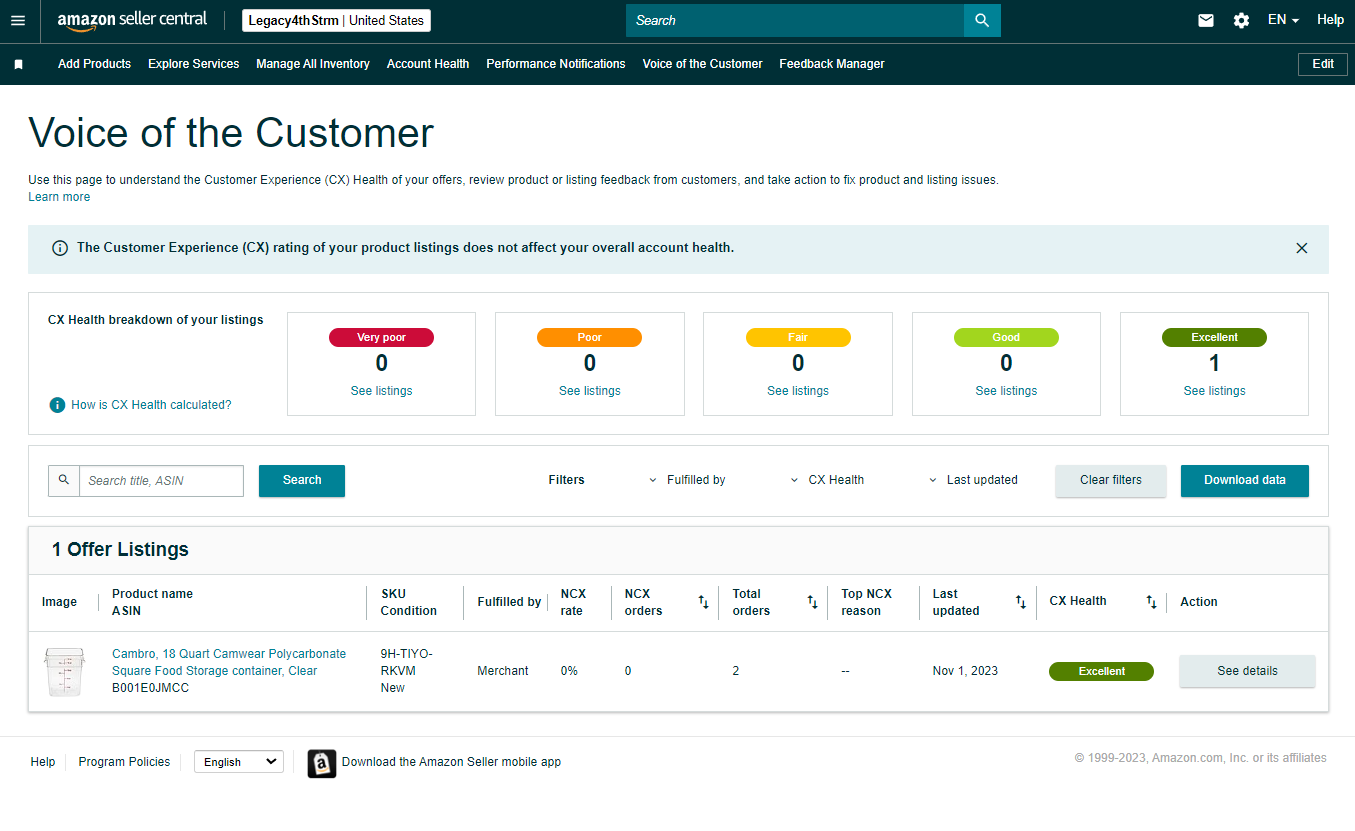
Task: Click Download data button
Action: (1245, 481)
